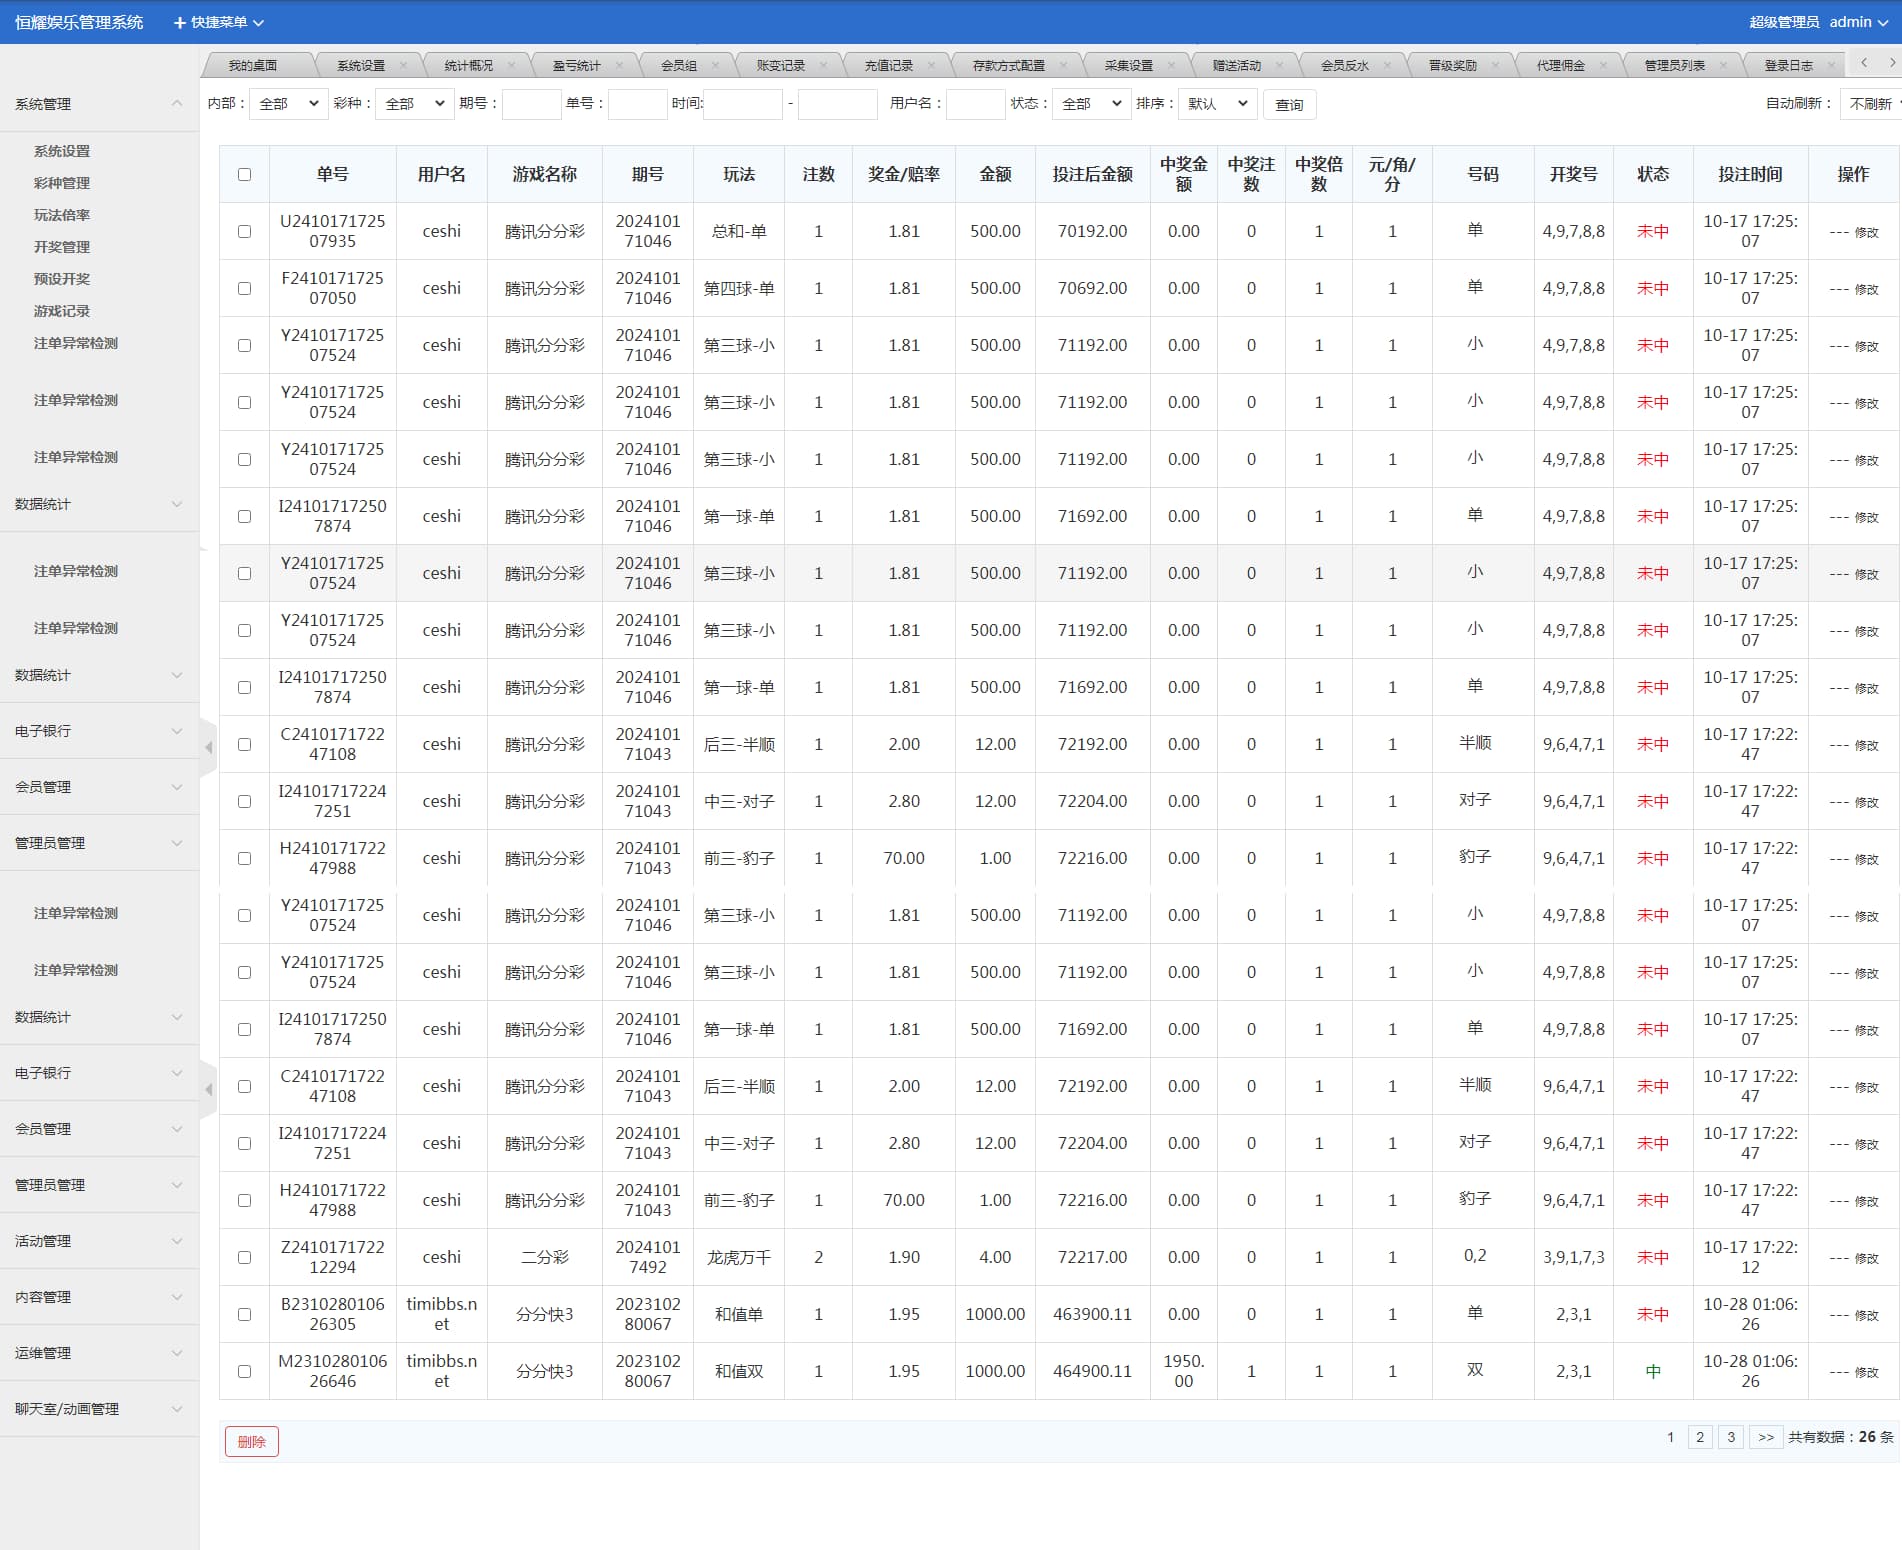Expand the 电子银行 sidebar section
1902x1550 pixels.
coord(98,731)
